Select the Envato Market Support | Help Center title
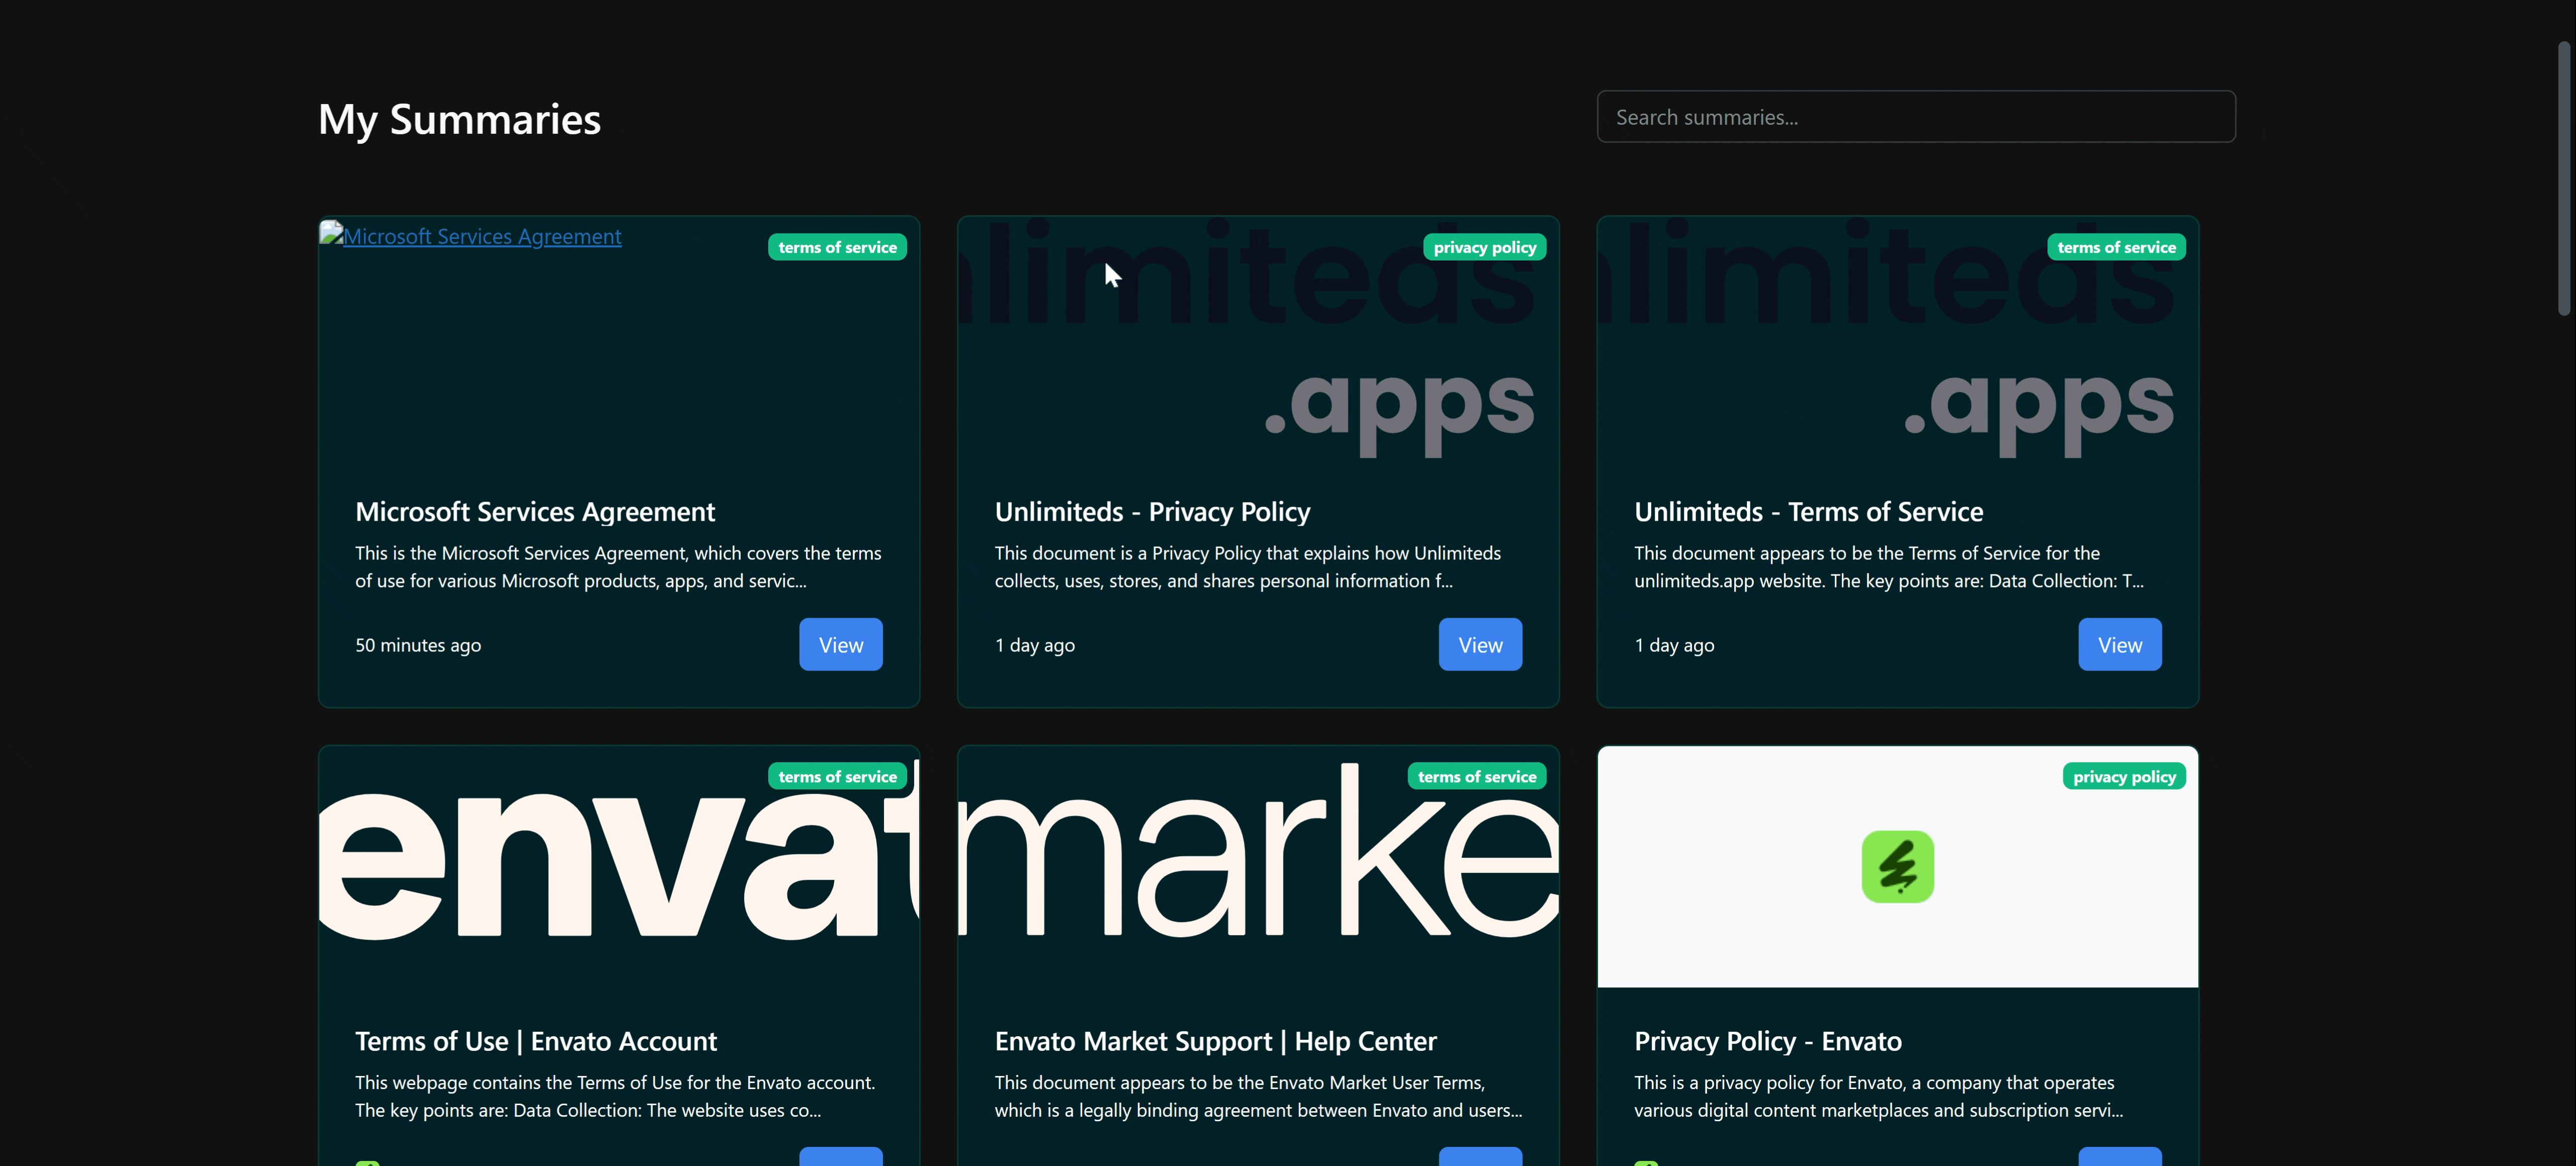This screenshot has height=1166, width=2576. coord(1215,1042)
